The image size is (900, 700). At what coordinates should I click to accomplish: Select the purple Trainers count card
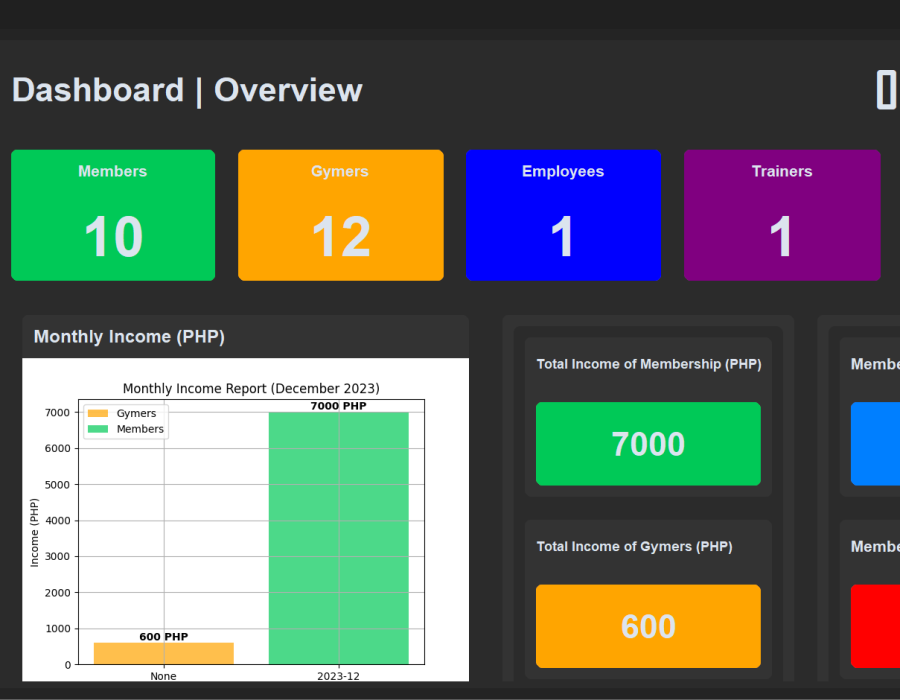click(782, 215)
